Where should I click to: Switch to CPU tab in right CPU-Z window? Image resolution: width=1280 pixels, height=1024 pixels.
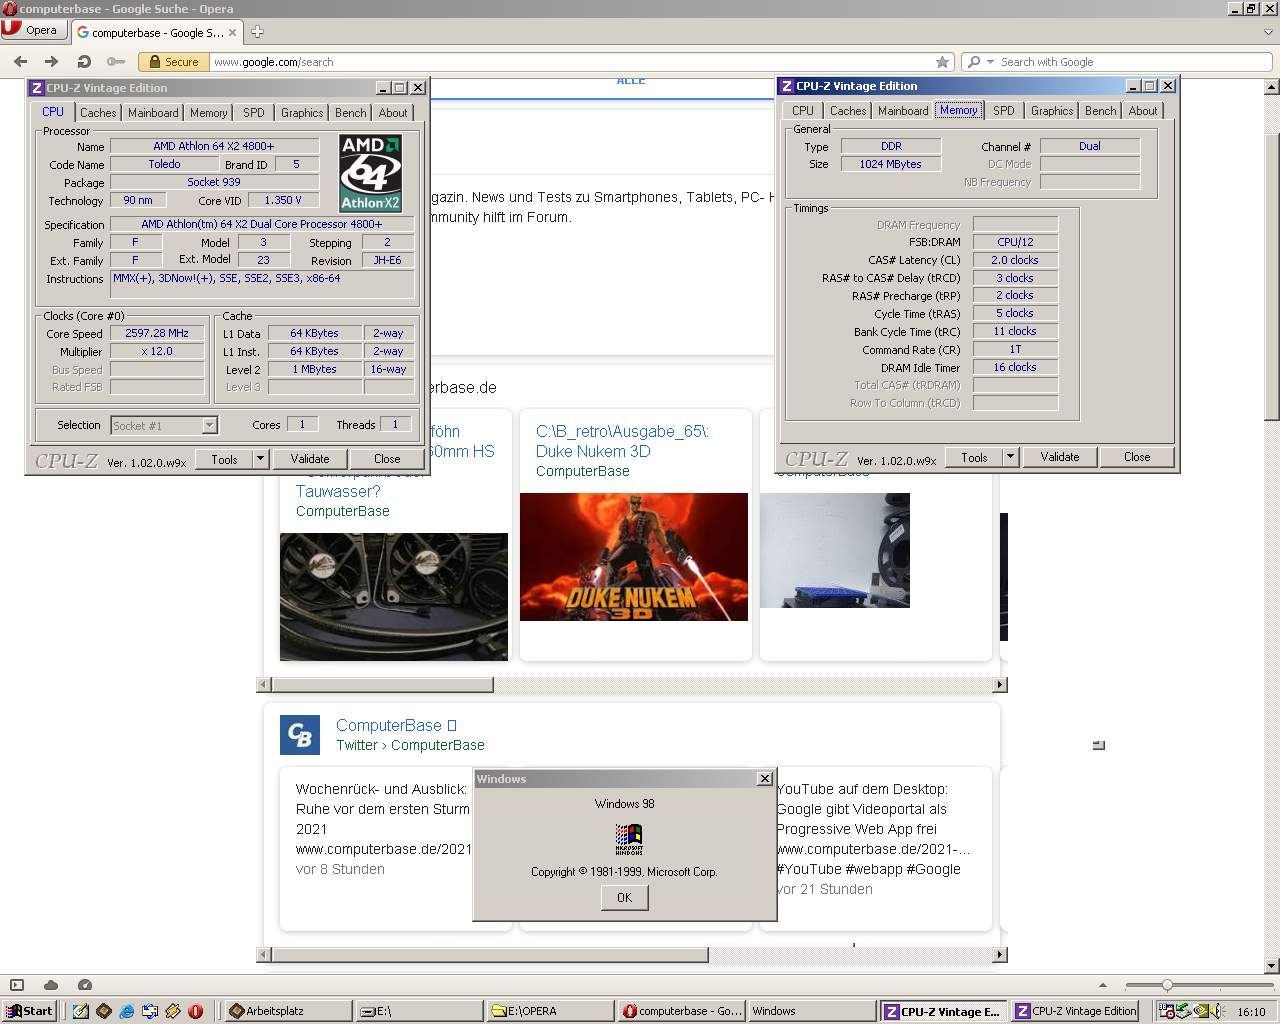pos(803,111)
